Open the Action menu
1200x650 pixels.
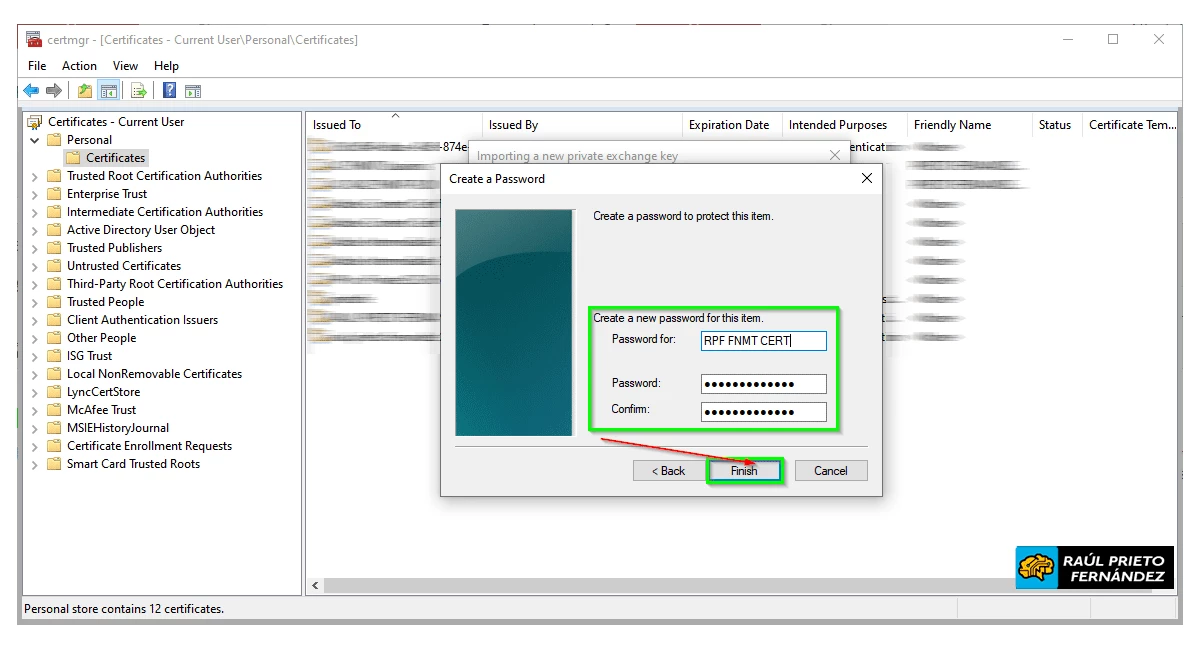79,66
